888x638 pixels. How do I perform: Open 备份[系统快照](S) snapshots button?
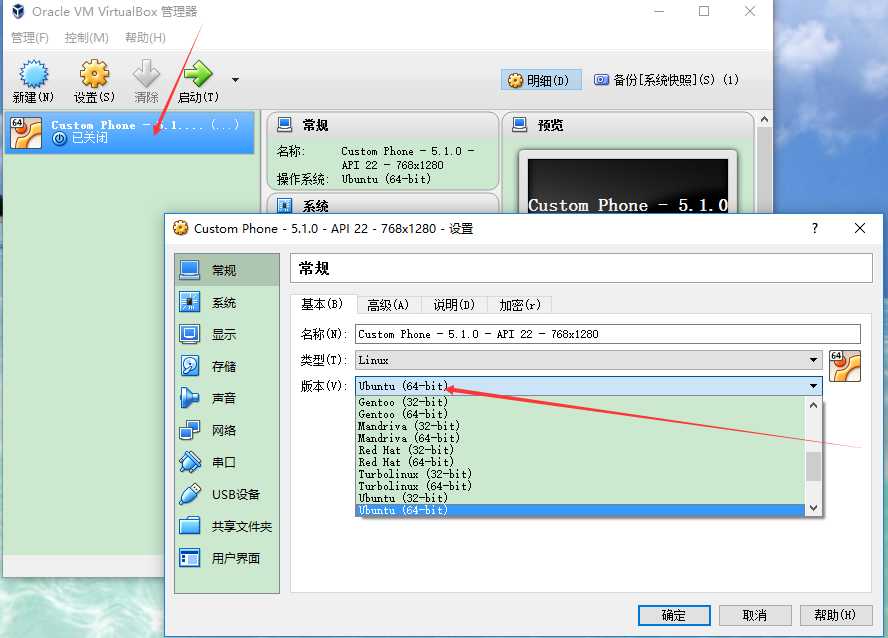pyautogui.click(x=666, y=80)
